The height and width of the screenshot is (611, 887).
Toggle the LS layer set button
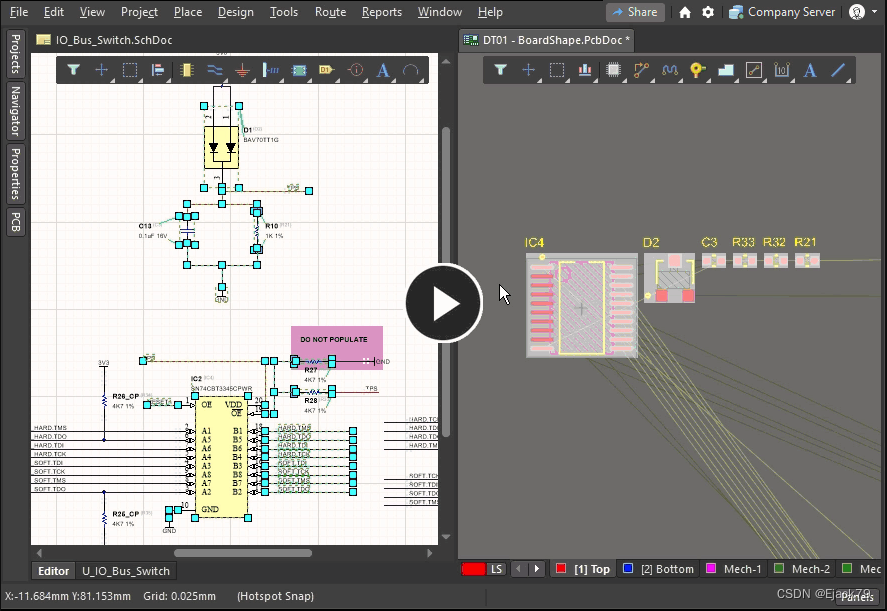click(496, 569)
